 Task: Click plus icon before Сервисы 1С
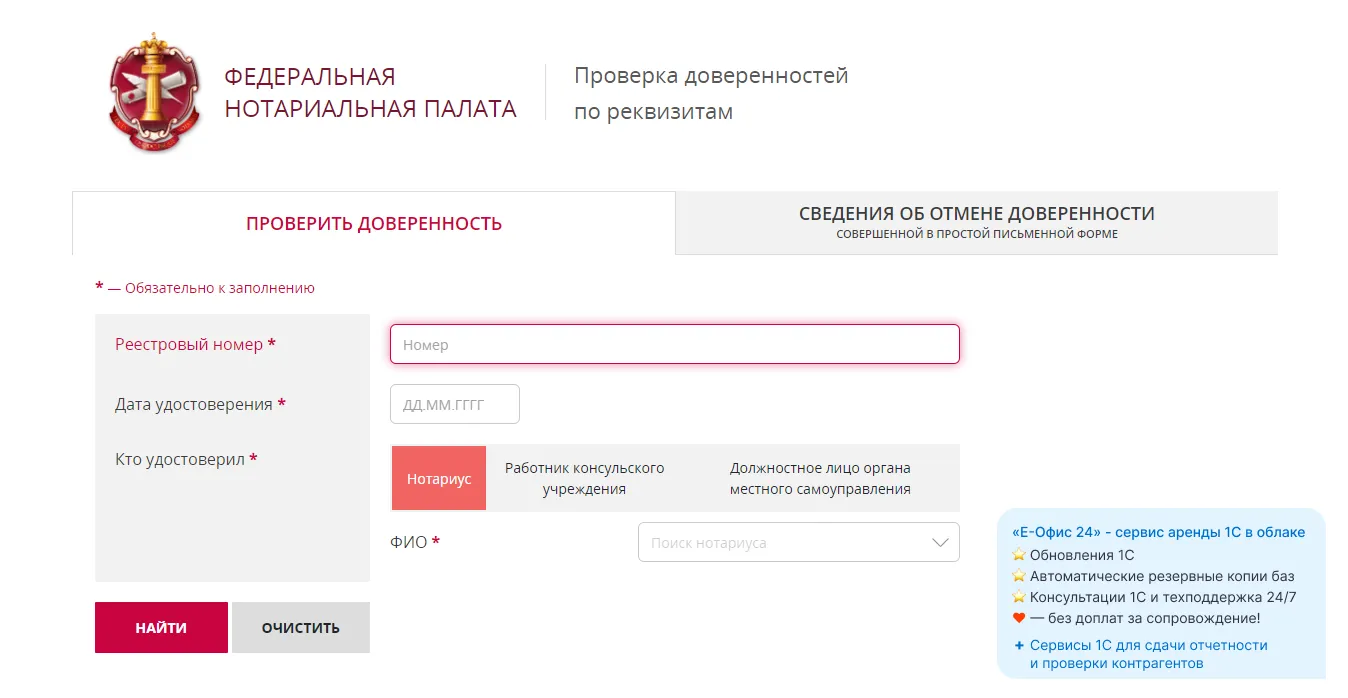click(1019, 645)
